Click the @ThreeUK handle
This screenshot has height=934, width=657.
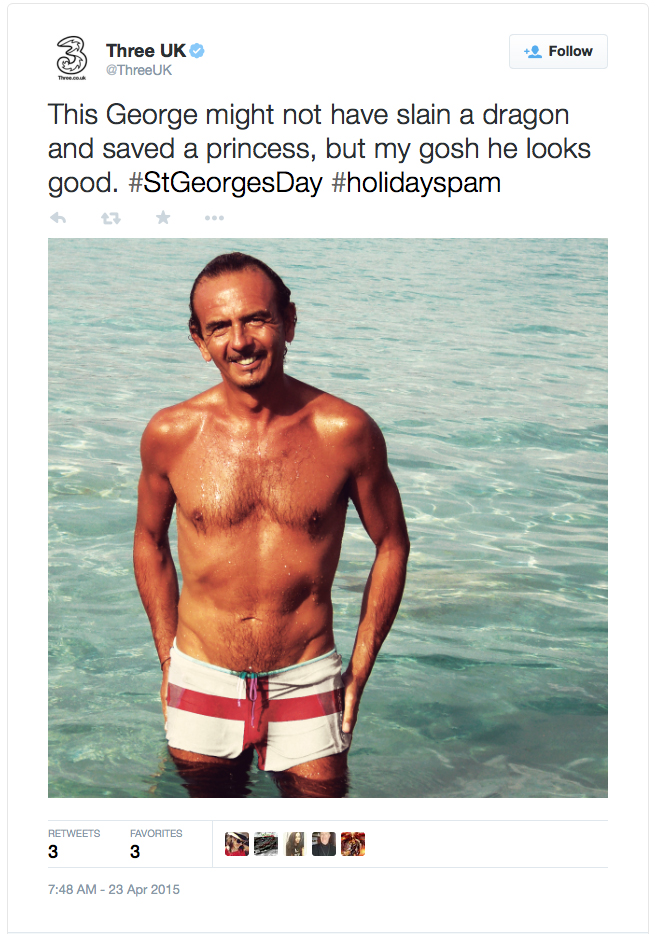139,70
